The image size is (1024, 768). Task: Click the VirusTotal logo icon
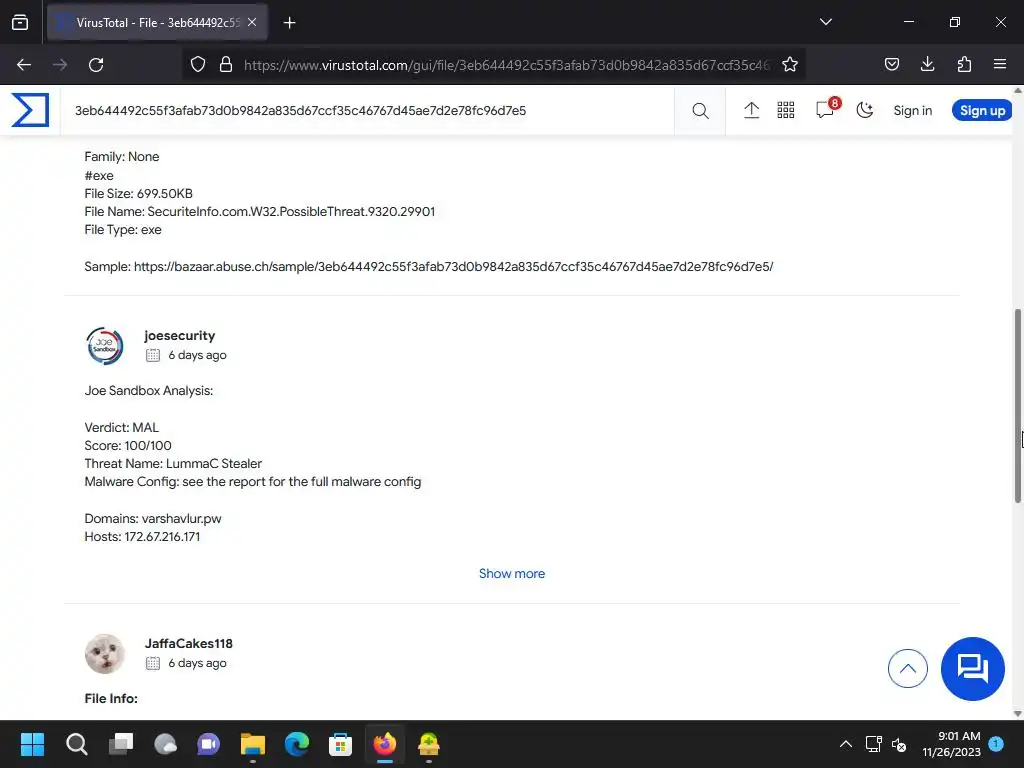pos(30,110)
